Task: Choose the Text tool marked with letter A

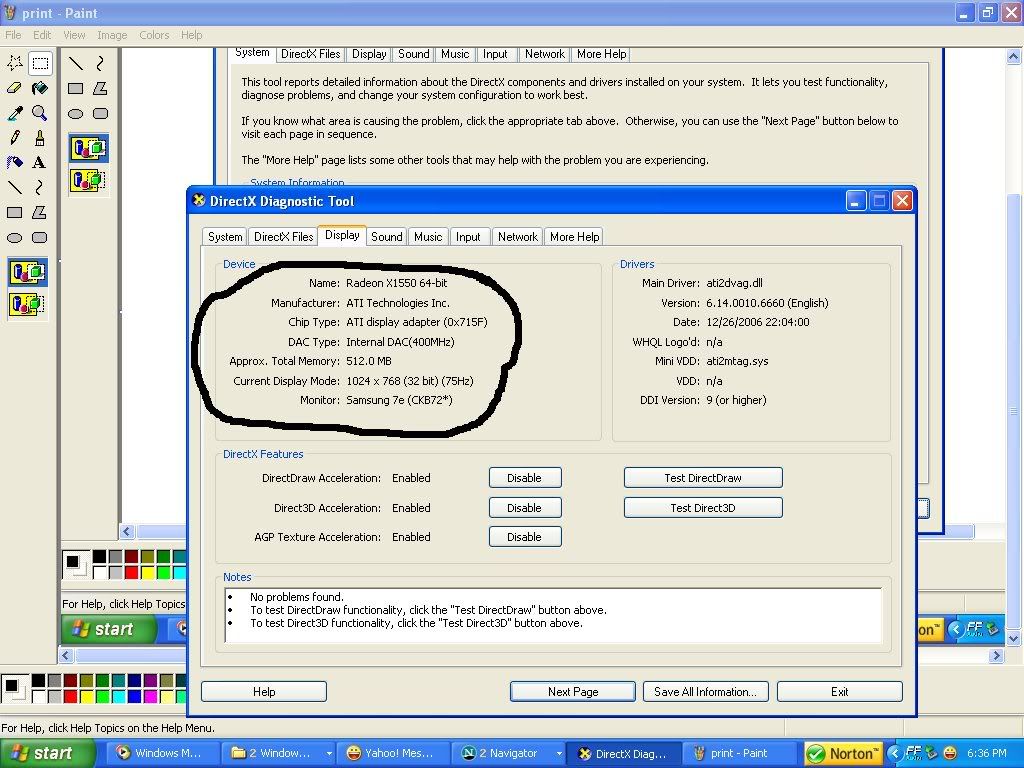Action: point(40,163)
